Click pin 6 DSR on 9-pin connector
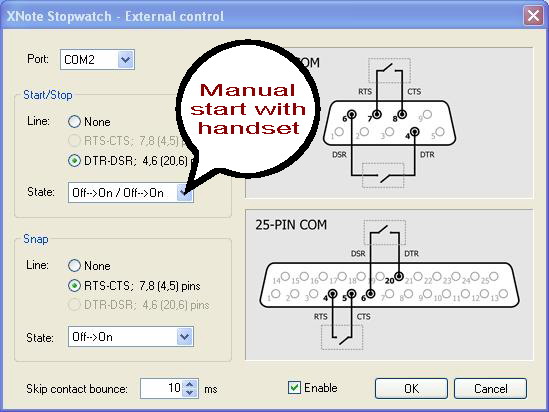 pyautogui.click(x=352, y=114)
